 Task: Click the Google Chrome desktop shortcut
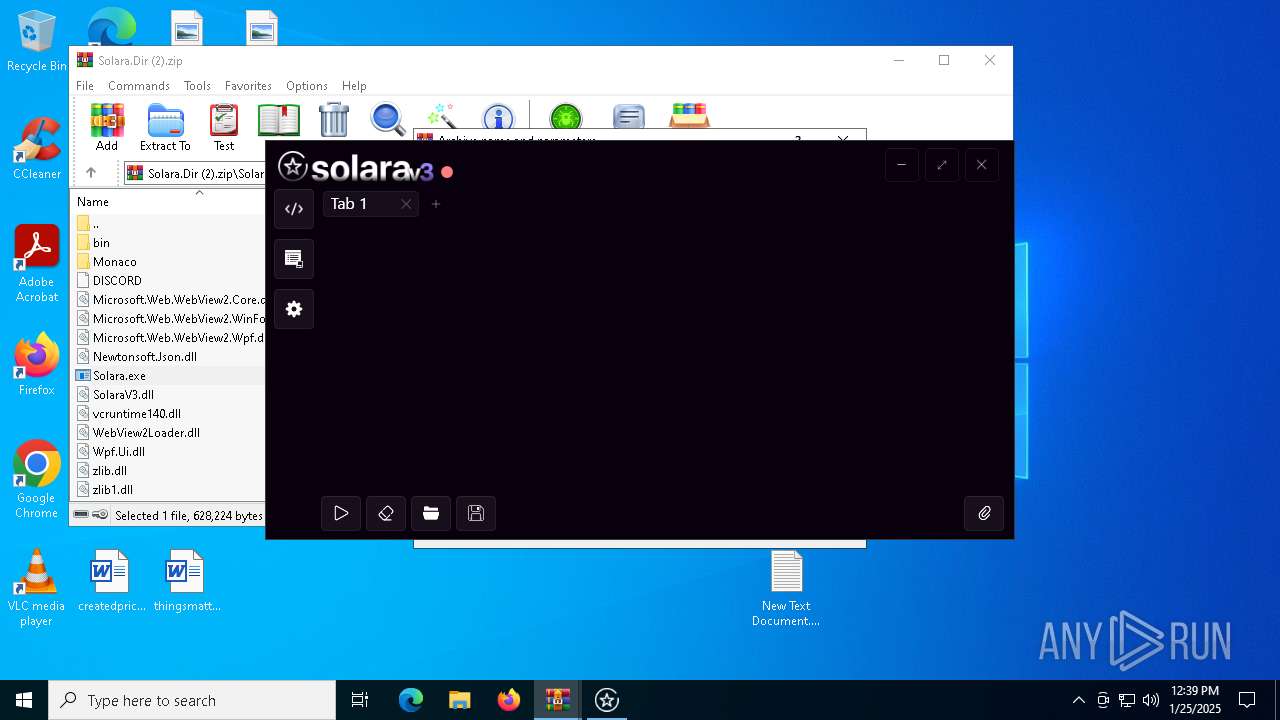click(x=36, y=480)
